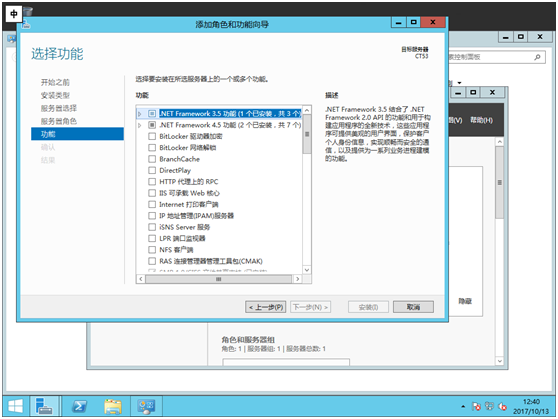
Task: Click the feature list vertical scrollbar thumb
Action: pyautogui.click(x=307, y=134)
